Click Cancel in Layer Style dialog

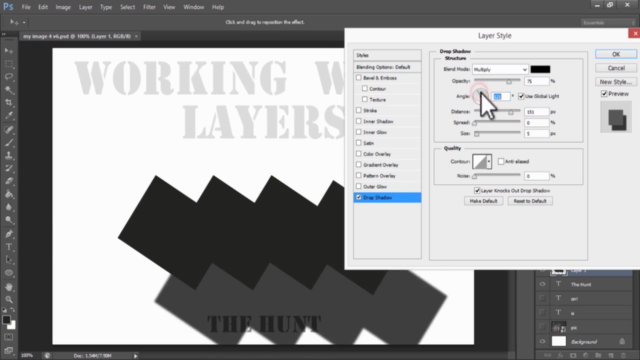(x=616, y=68)
